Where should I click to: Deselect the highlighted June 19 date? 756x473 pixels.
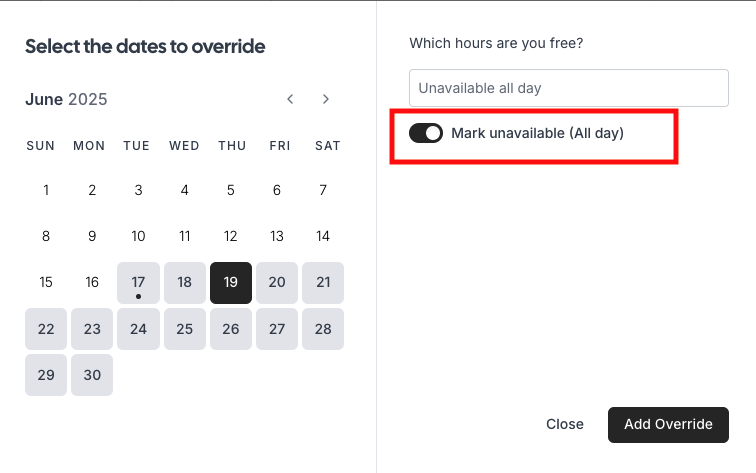(x=231, y=283)
